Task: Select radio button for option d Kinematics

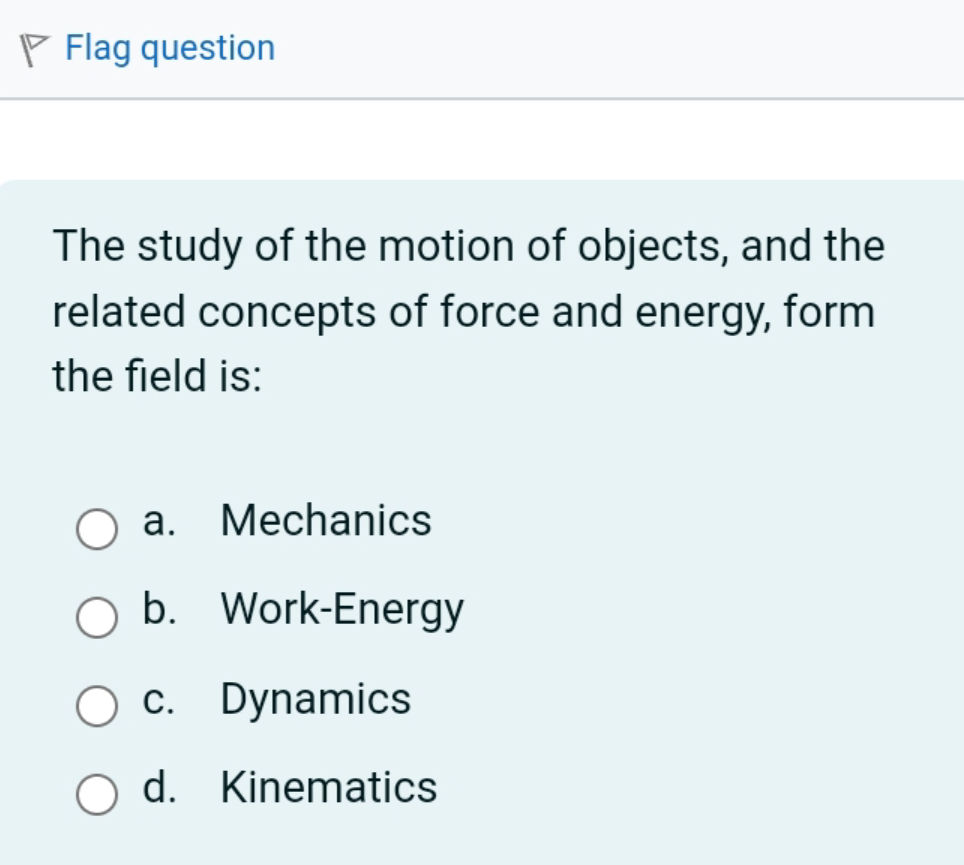Action: pyautogui.click(x=96, y=796)
